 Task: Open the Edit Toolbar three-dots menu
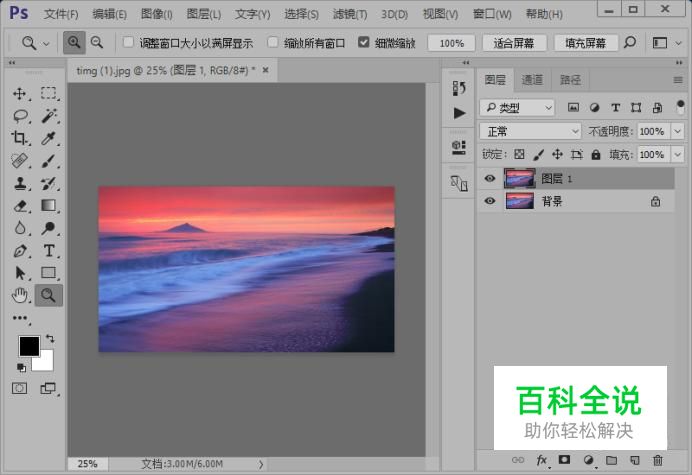coord(20,318)
